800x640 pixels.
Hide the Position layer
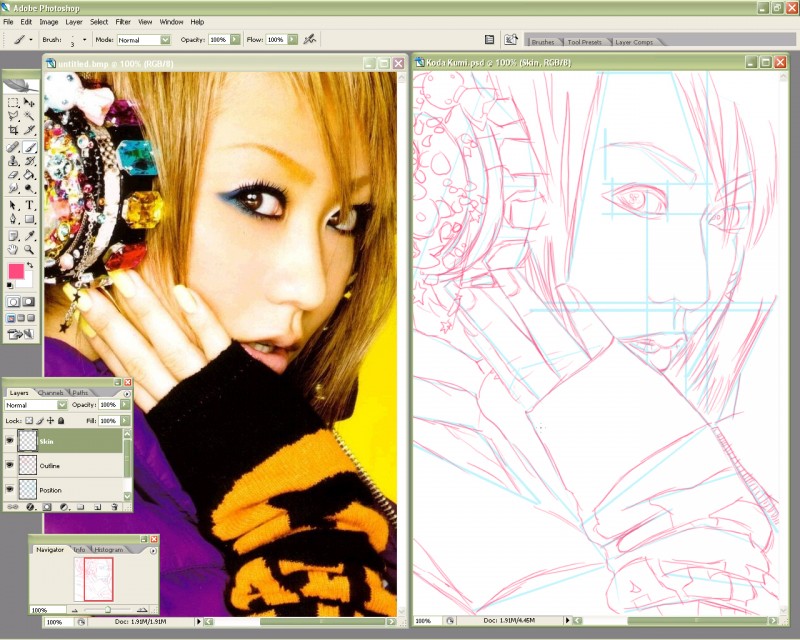[10, 489]
